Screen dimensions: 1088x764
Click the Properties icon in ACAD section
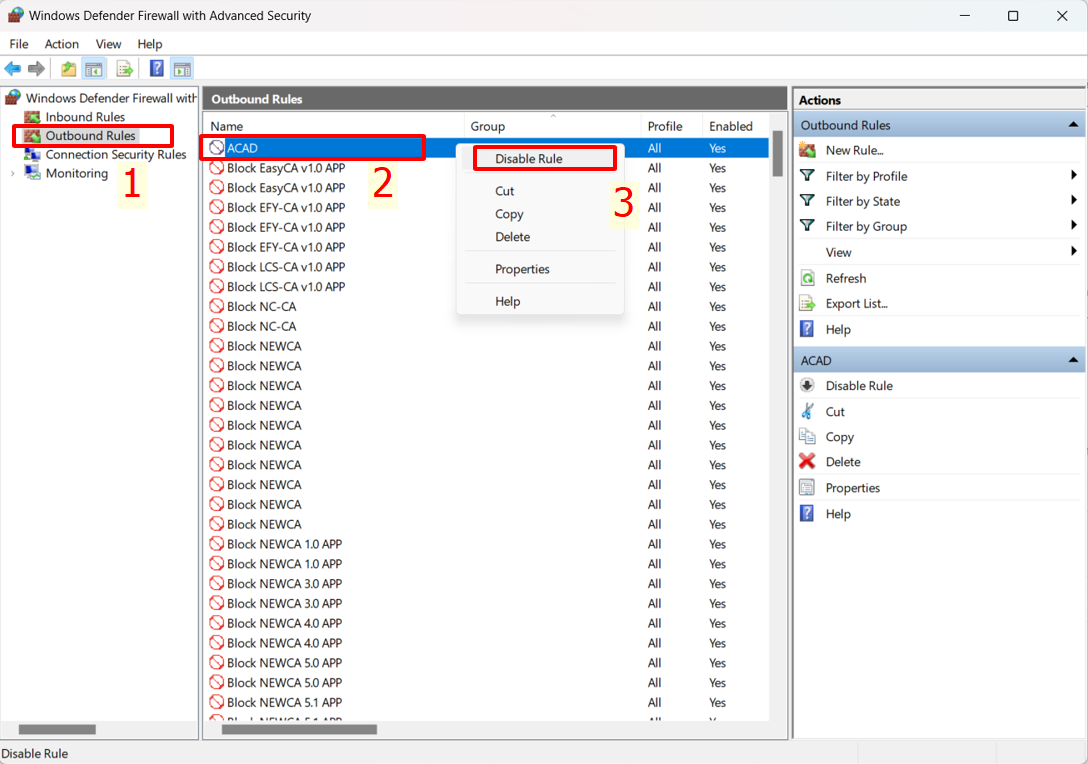(807, 487)
